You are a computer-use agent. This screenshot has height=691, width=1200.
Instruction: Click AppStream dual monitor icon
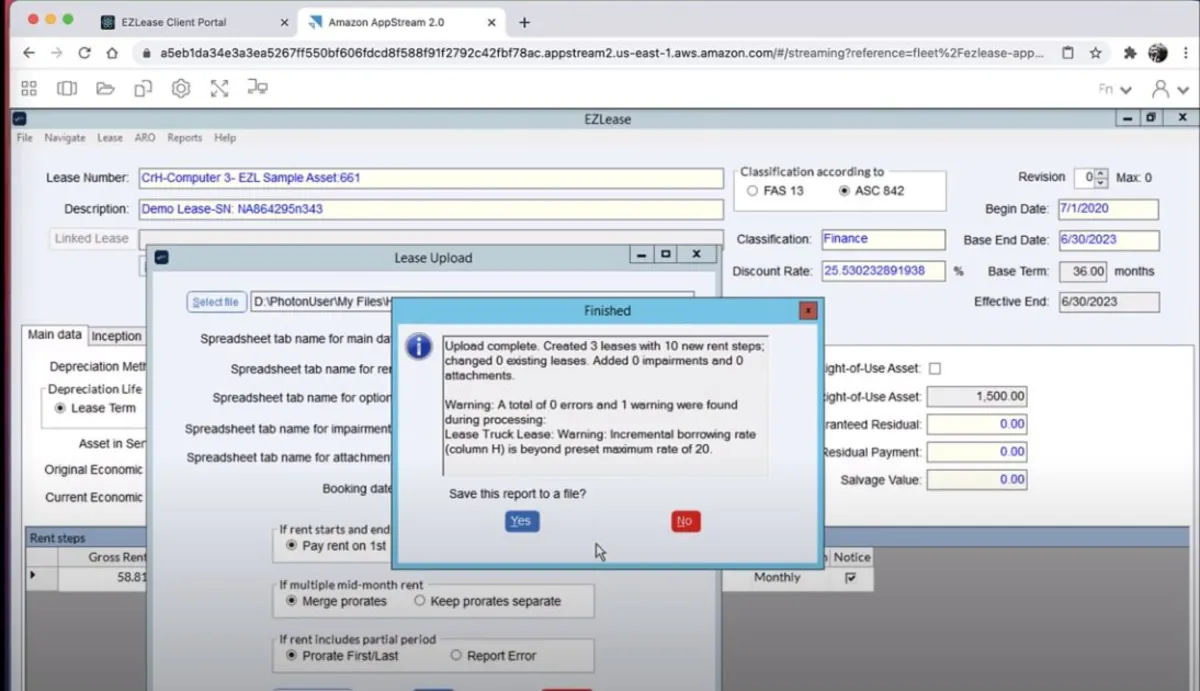pos(257,88)
